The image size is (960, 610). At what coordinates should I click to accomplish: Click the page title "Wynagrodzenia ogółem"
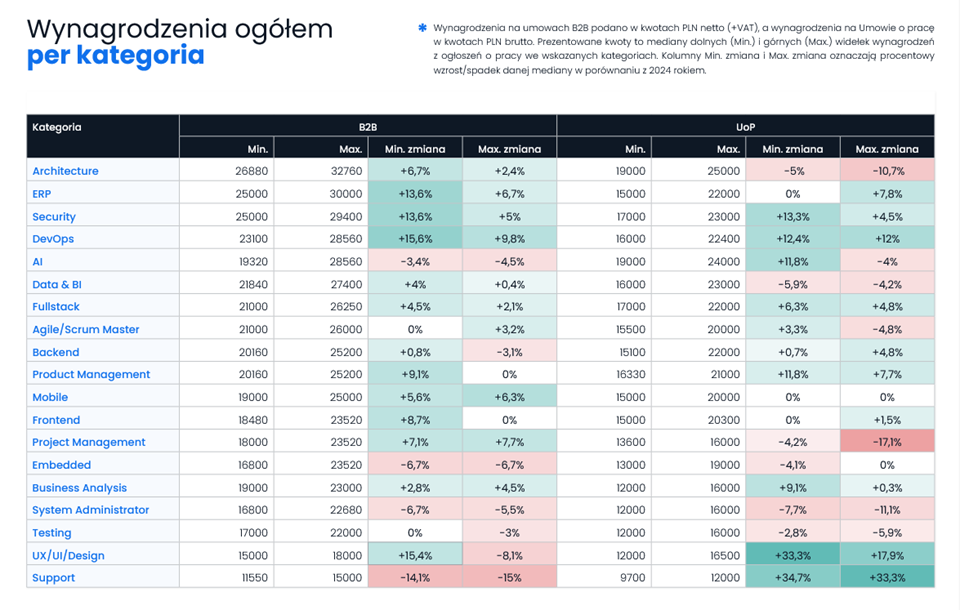click(x=179, y=28)
